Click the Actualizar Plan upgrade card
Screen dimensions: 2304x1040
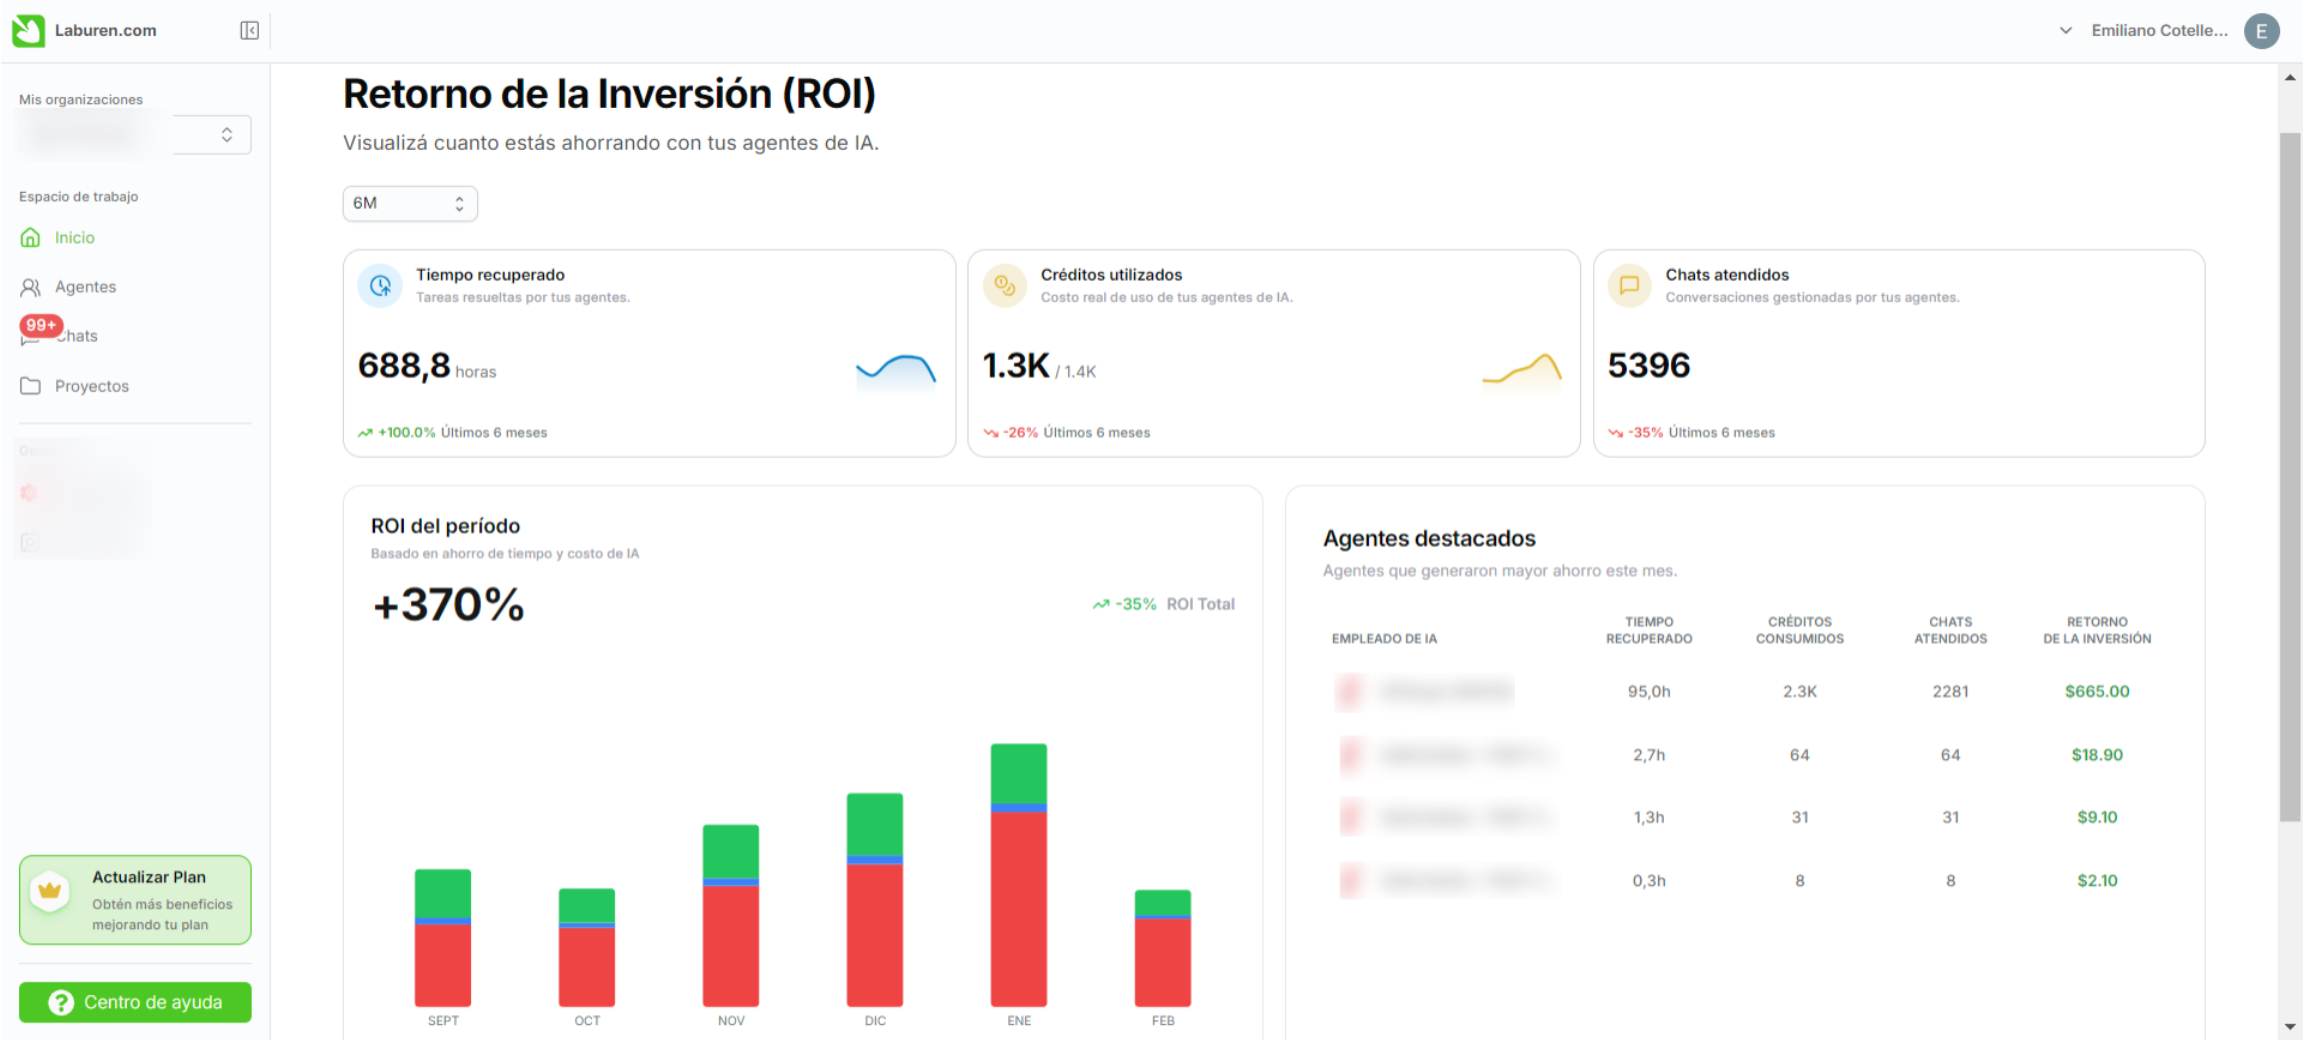135,899
